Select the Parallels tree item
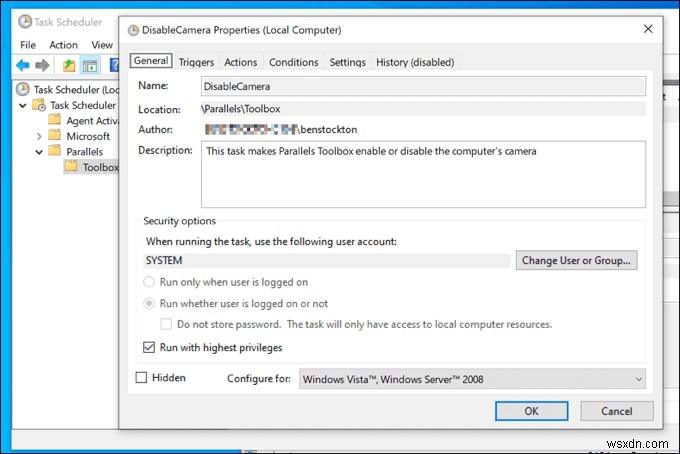Viewport: 680px width, 454px height. (85, 152)
